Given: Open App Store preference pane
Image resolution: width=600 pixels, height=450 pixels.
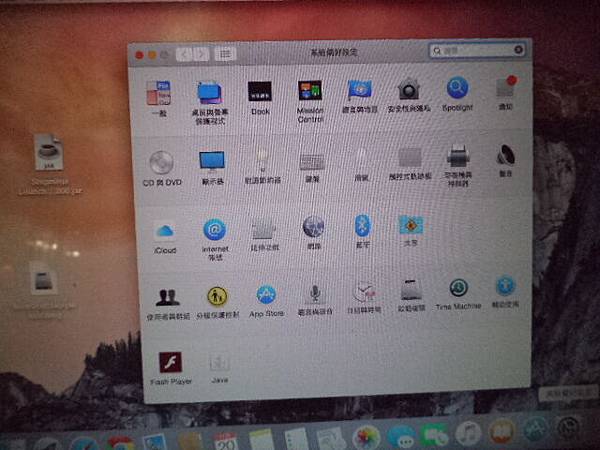Looking at the screenshot, I should [x=266, y=295].
